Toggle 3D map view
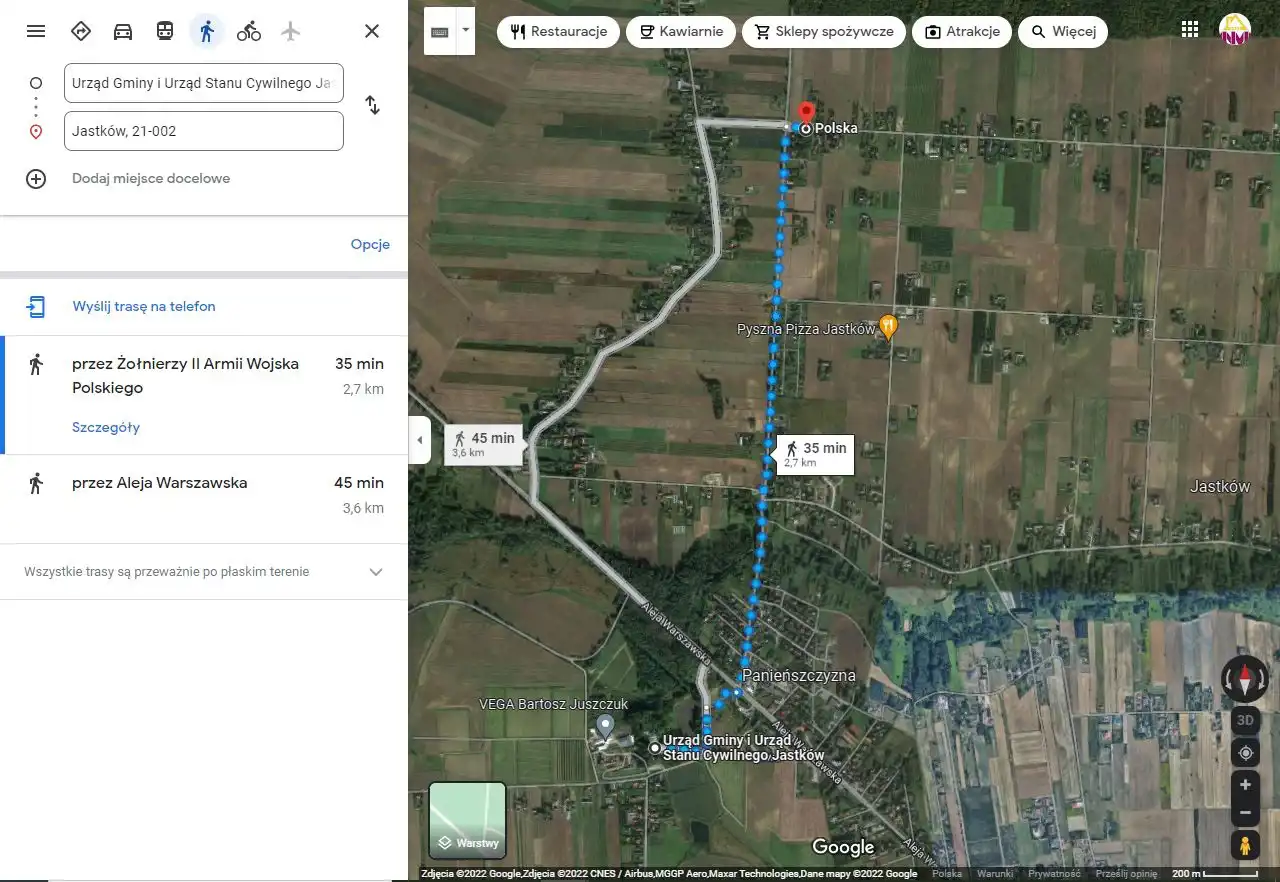The image size is (1280, 882). coord(1245,720)
